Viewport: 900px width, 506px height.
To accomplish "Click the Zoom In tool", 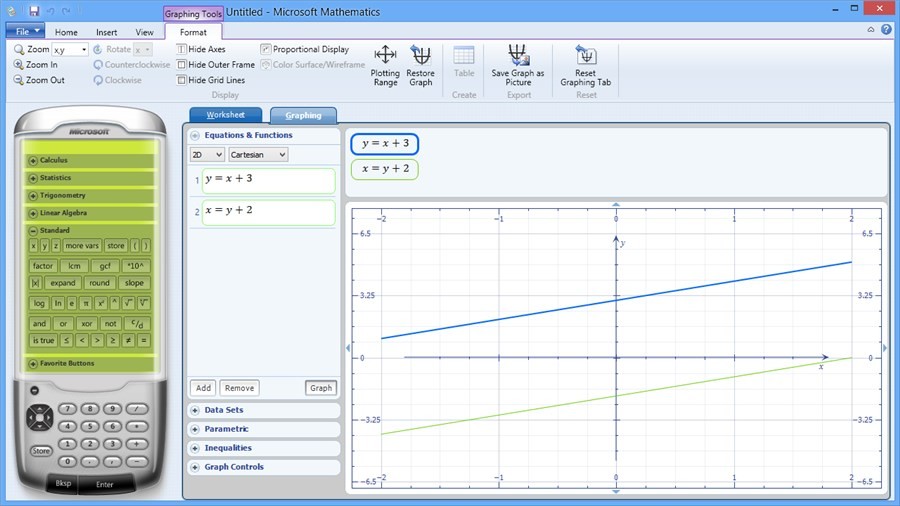I will pyautogui.click(x=36, y=65).
